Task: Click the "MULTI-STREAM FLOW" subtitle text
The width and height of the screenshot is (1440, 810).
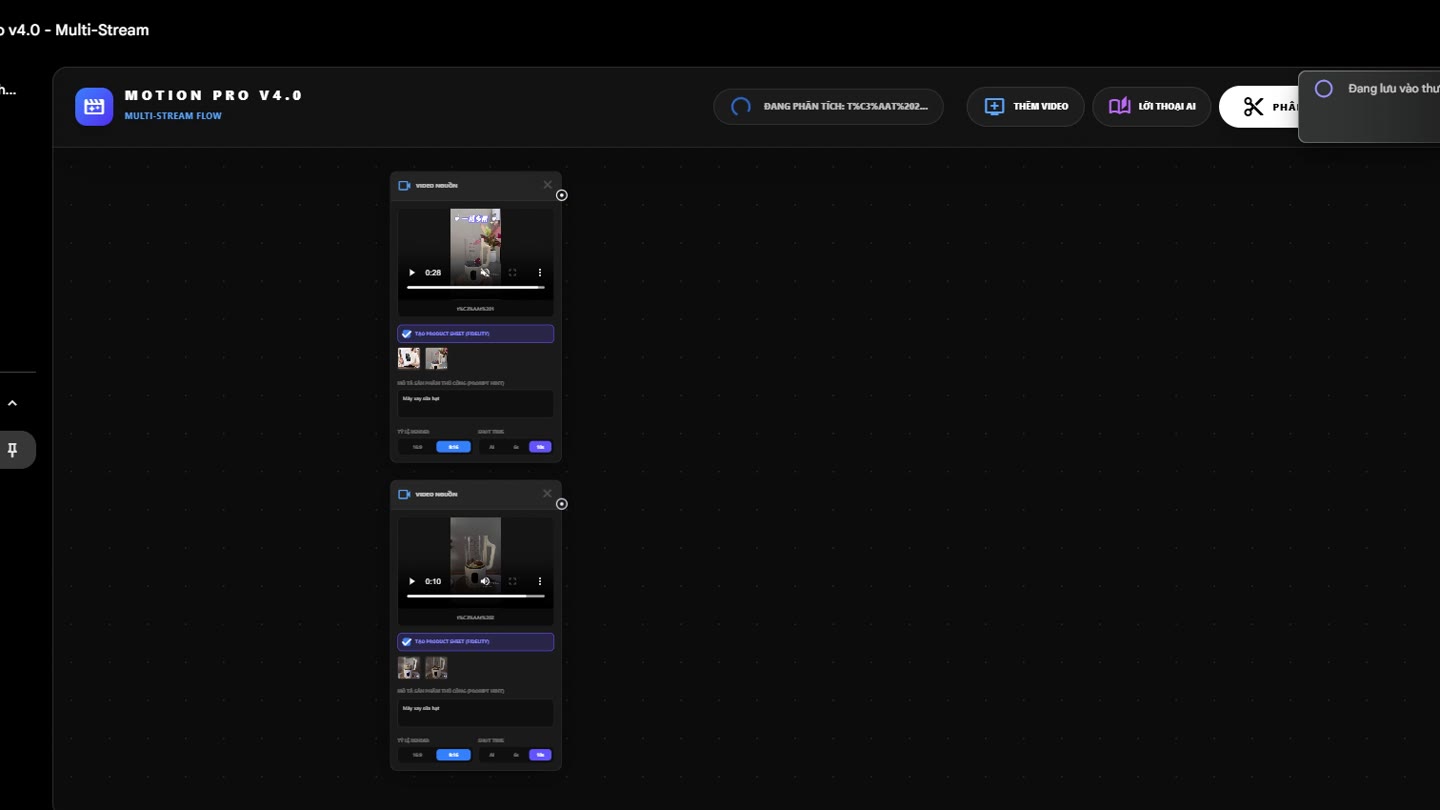Action: 173,116
